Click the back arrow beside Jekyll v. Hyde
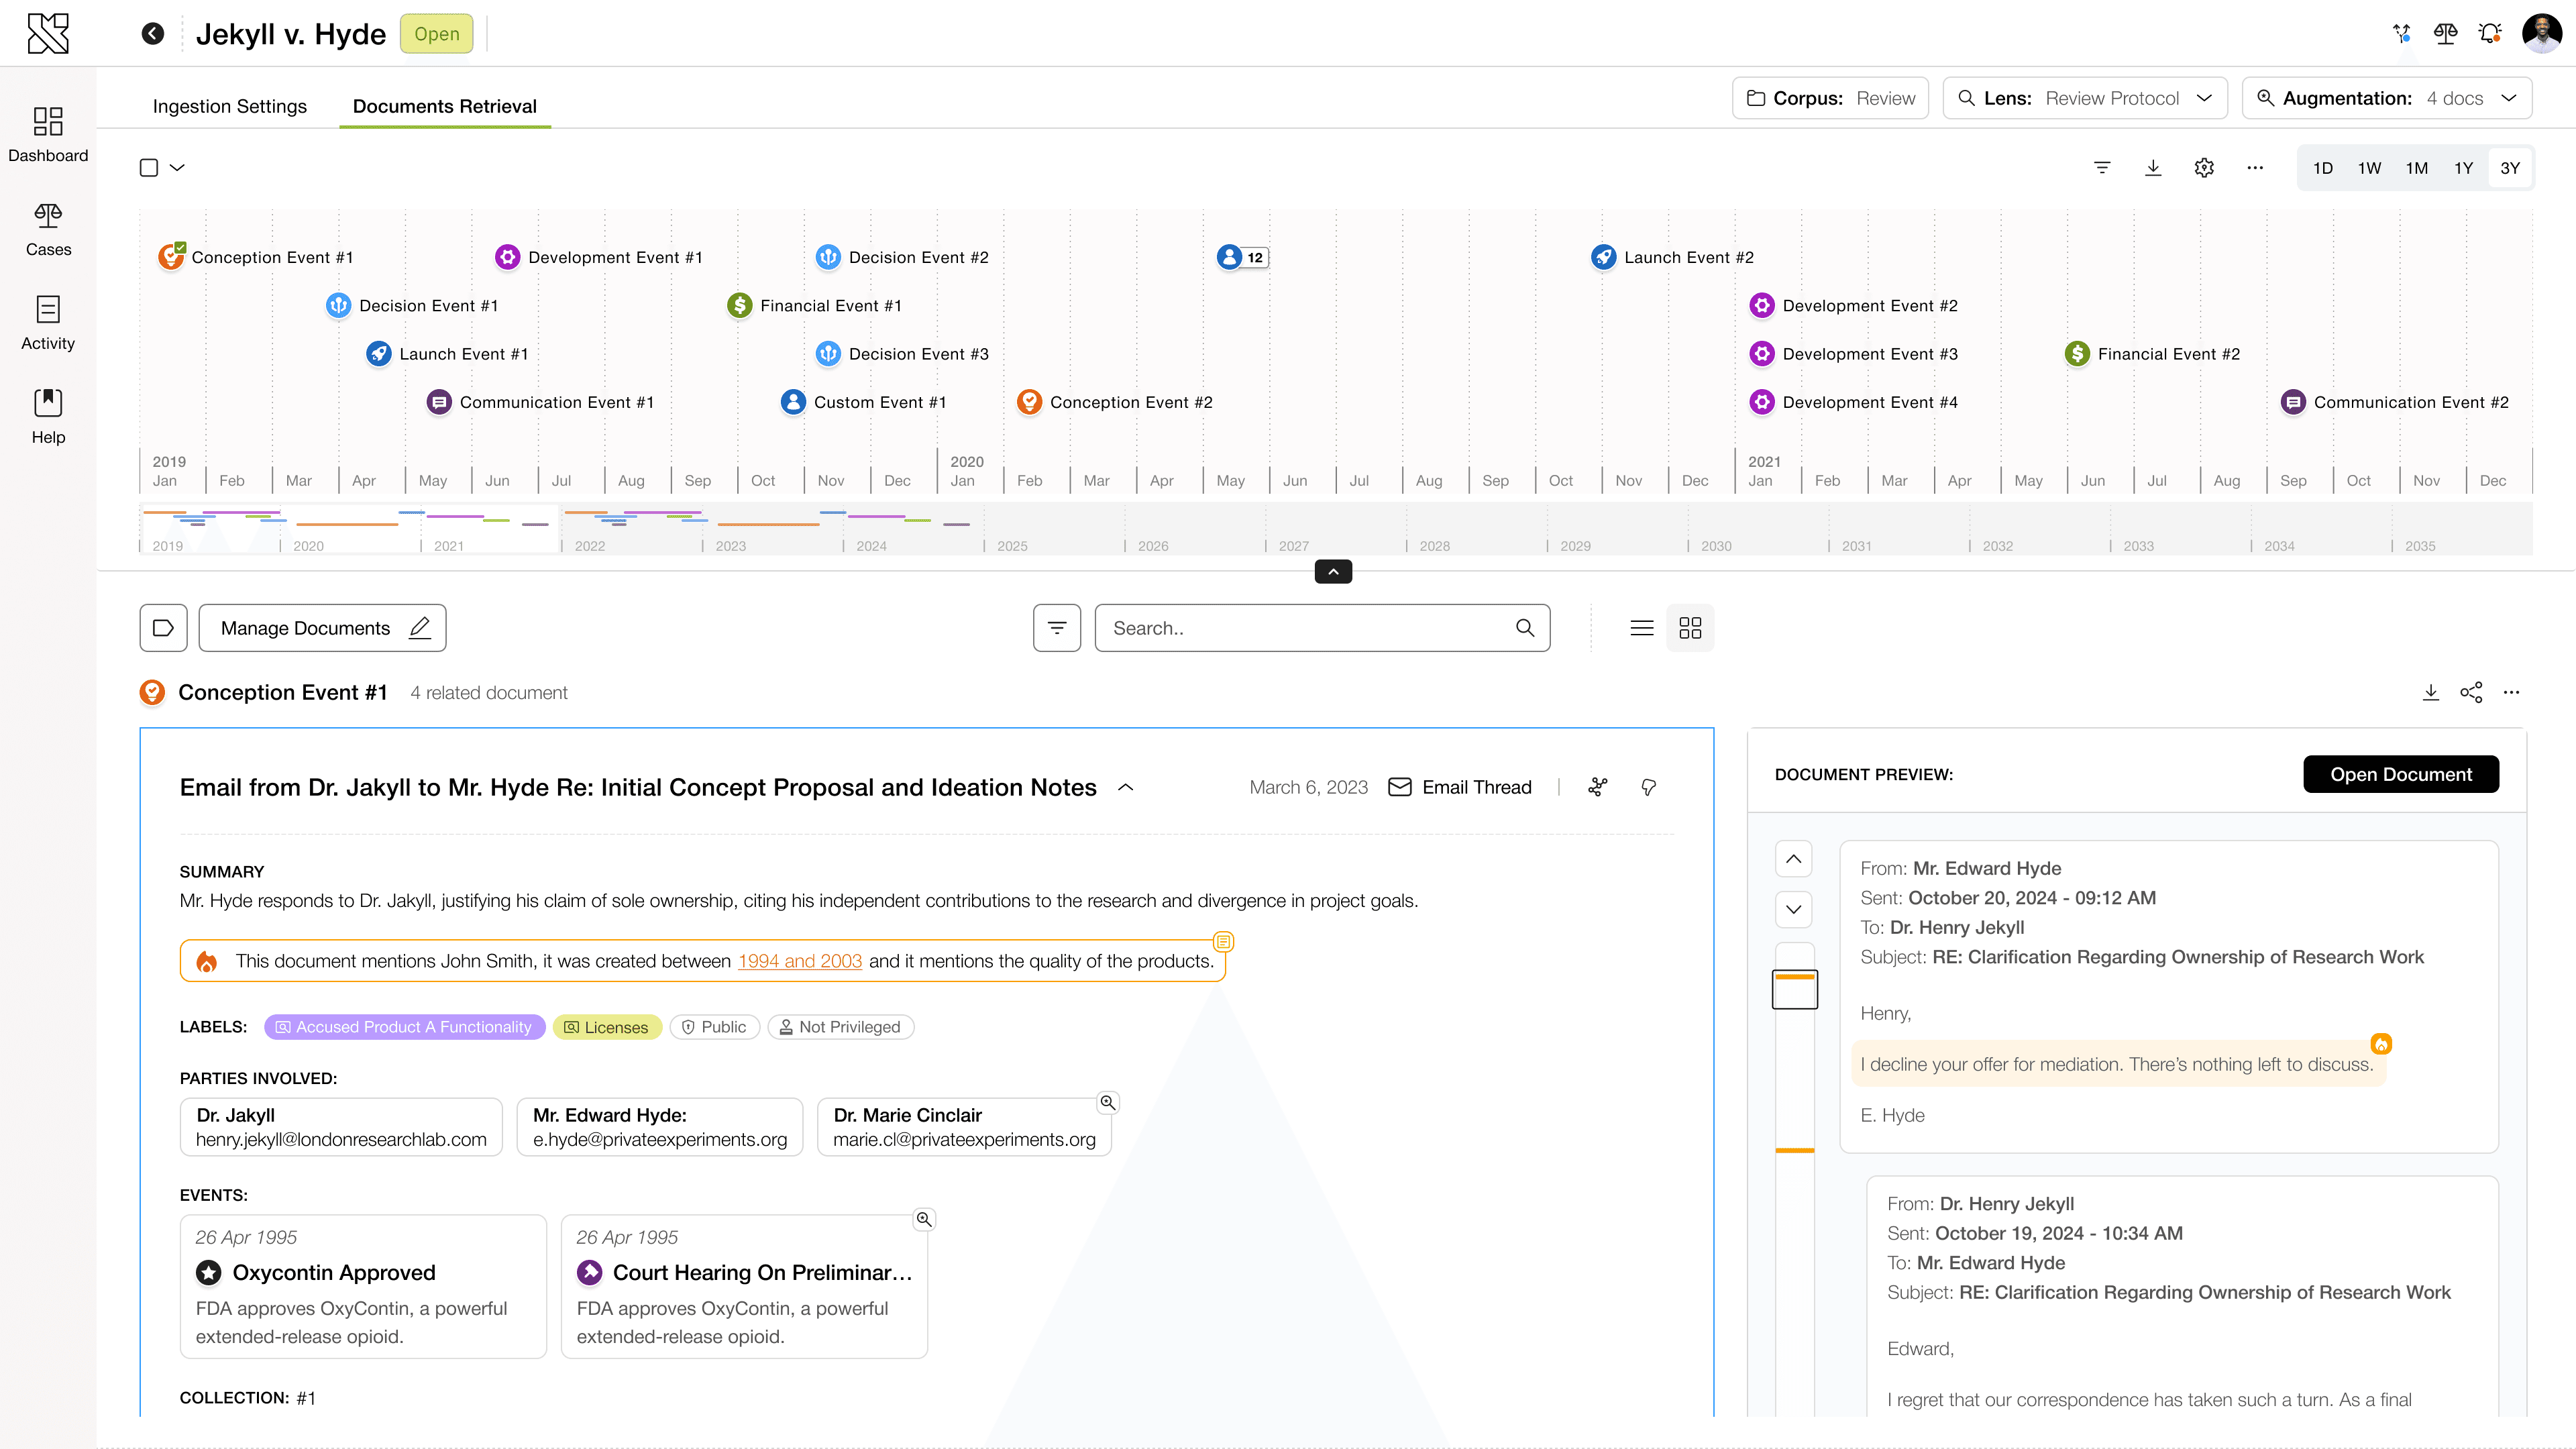The image size is (2576, 1449). pyautogui.click(x=152, y=34)
